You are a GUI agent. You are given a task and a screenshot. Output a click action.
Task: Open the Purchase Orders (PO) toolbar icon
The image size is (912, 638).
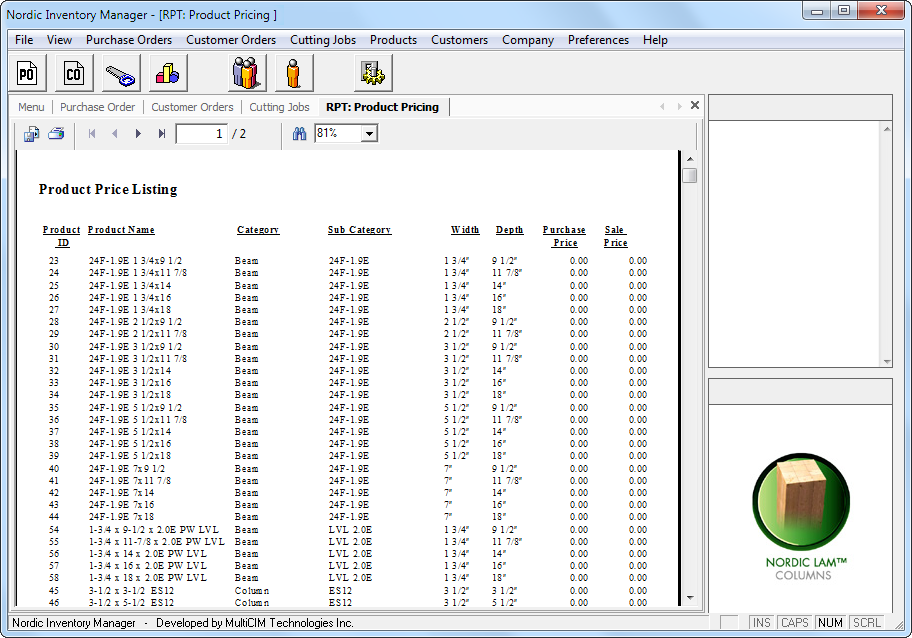point(27,73)
